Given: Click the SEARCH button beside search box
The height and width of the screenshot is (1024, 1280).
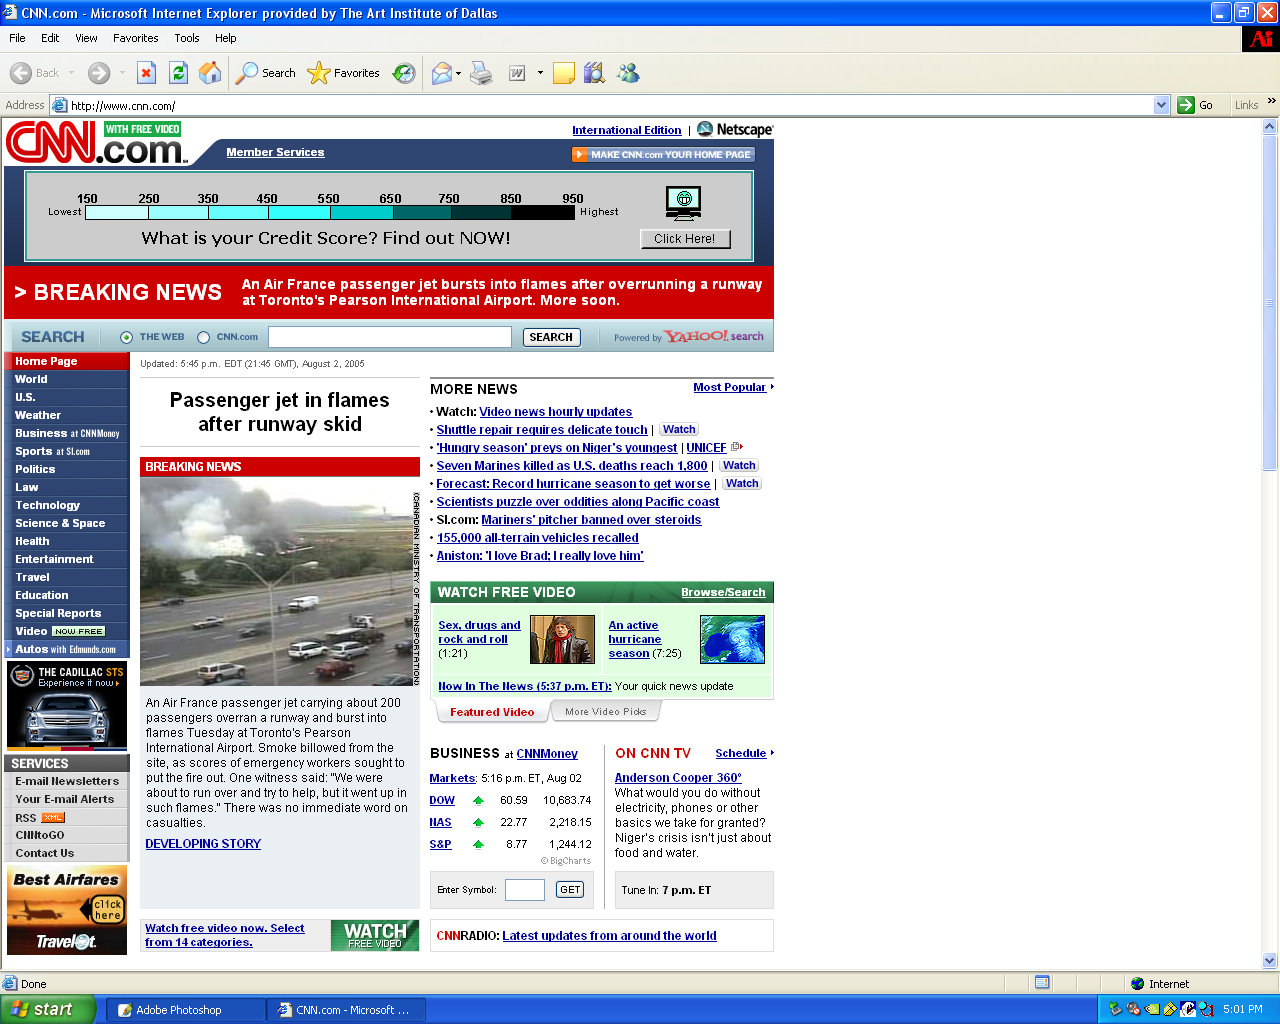Looking at the screenshot, I should click(x=551, y=337).
